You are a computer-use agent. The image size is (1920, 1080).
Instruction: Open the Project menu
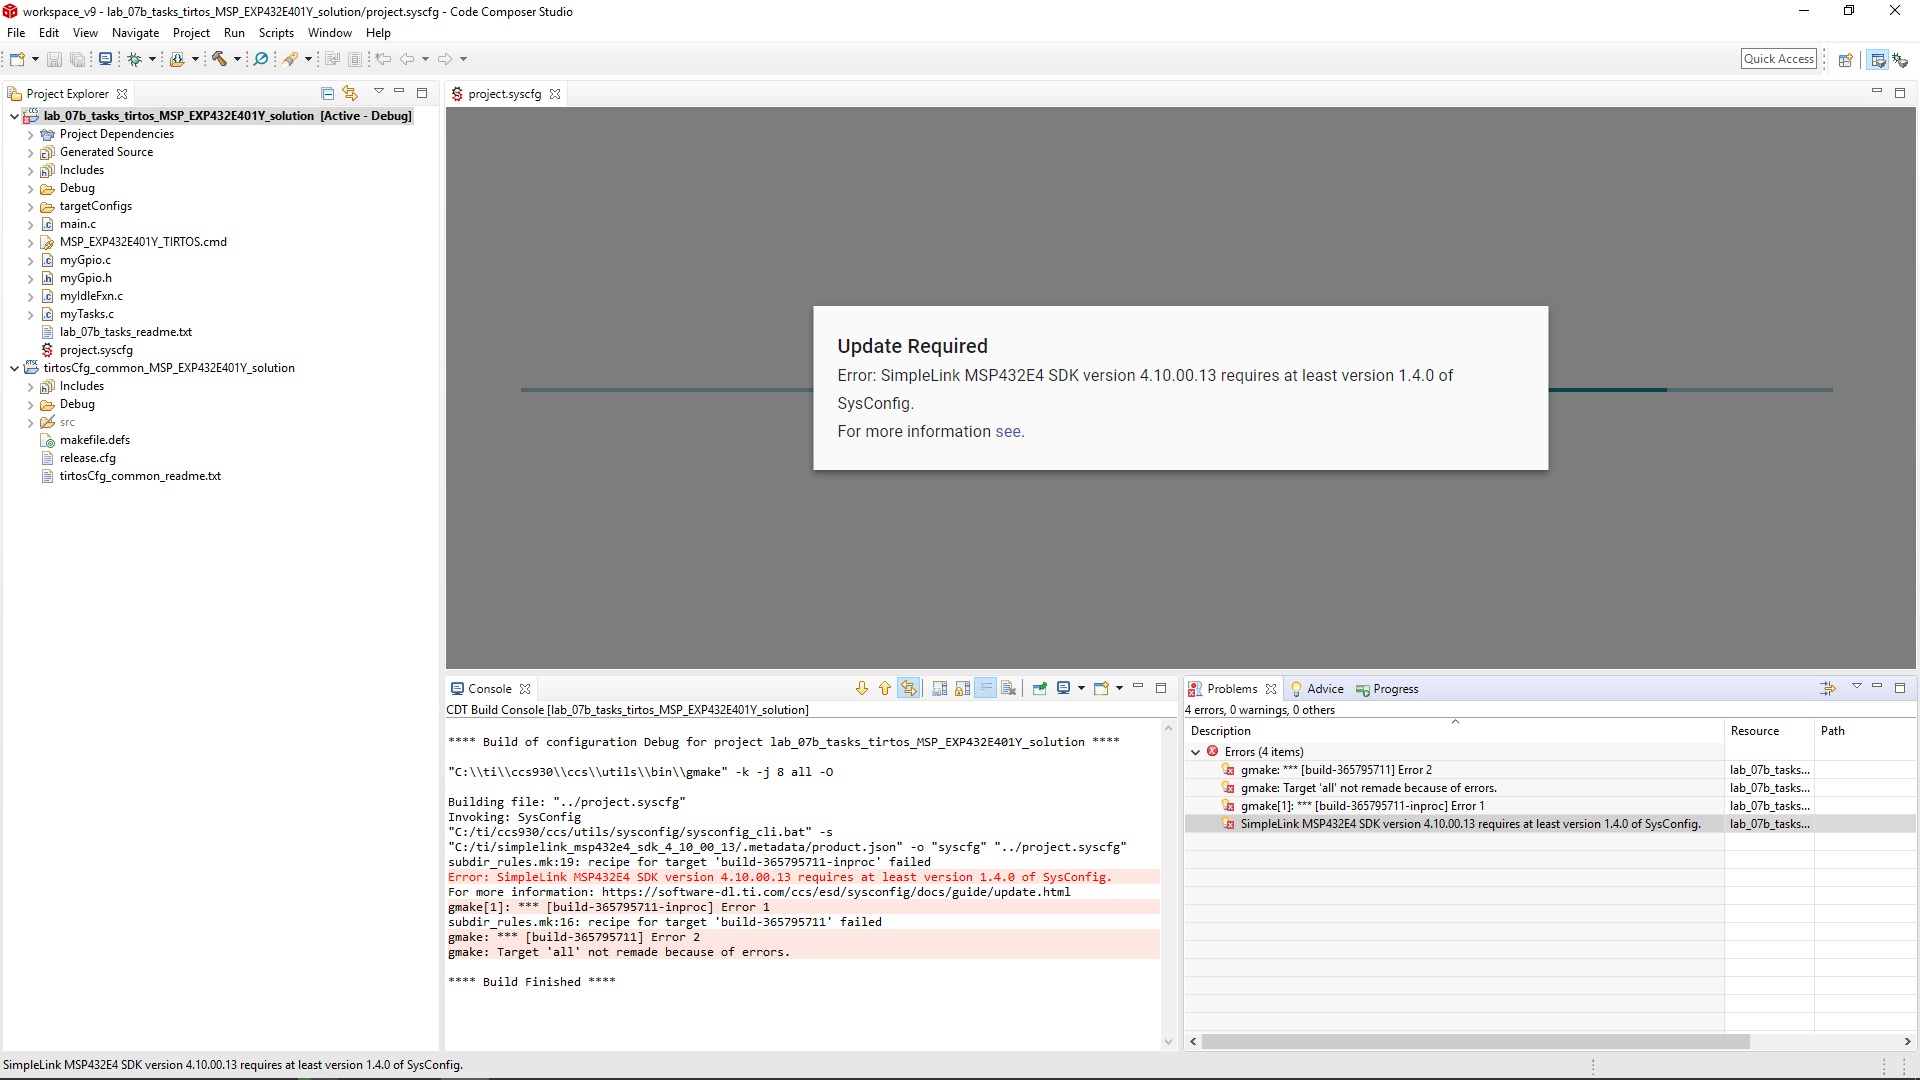point(191,33)
